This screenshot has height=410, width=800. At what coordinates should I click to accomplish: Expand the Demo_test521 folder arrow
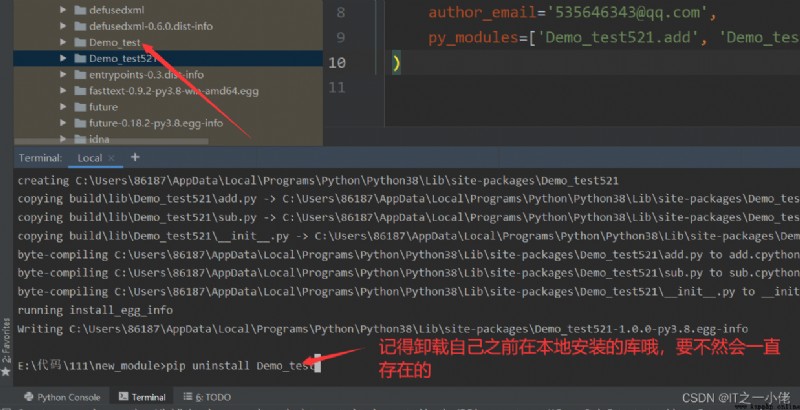point(63,58)
